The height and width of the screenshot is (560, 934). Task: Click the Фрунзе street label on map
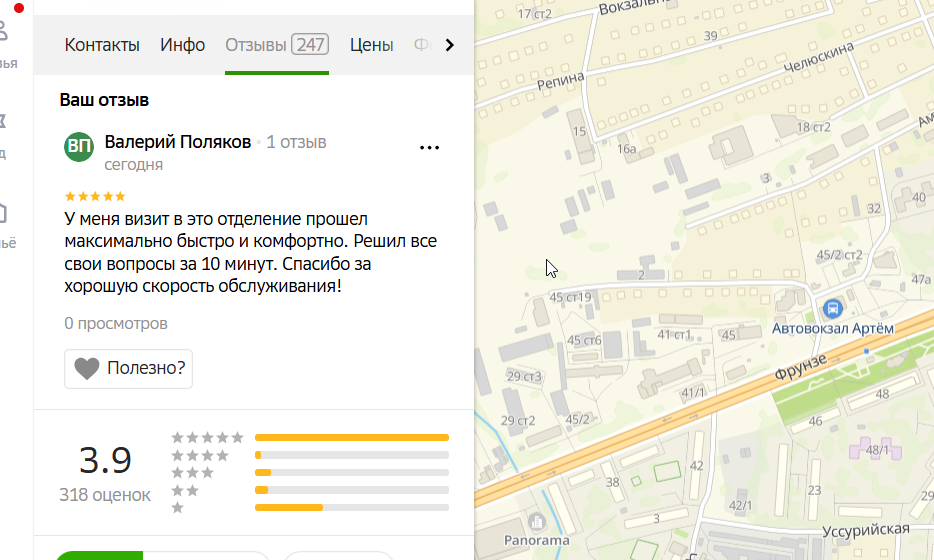(801, 366)
